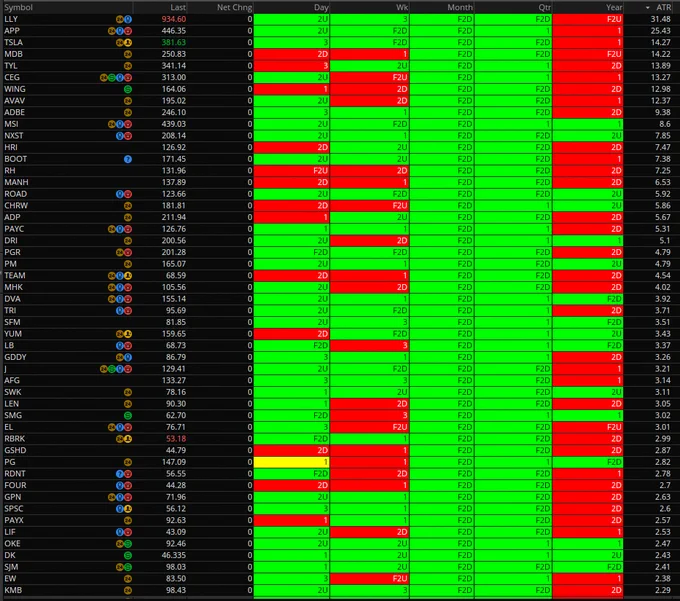This screenshot has height=601, width=680.
Task: Click the red Day cell for RH
Action: point(291,171)
